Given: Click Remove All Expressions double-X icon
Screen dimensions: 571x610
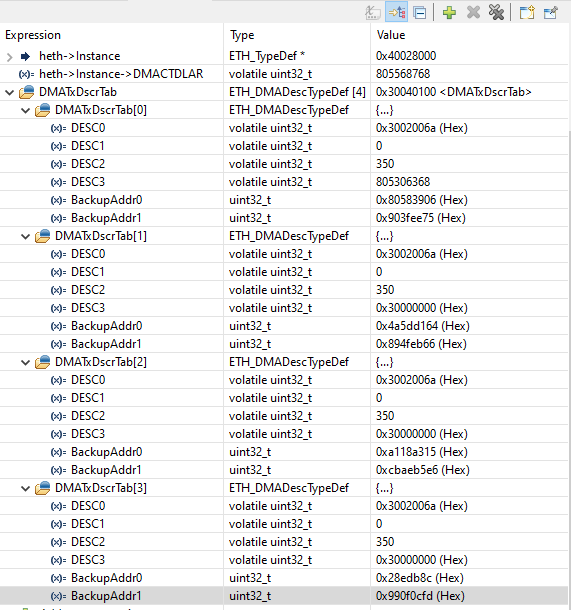Looking at the screenshot, I should (x=496, y=12).
